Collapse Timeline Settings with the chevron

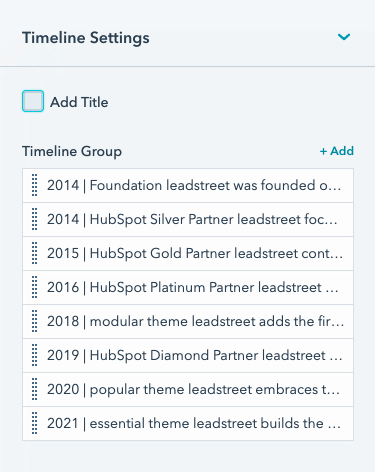coord(344,37)
